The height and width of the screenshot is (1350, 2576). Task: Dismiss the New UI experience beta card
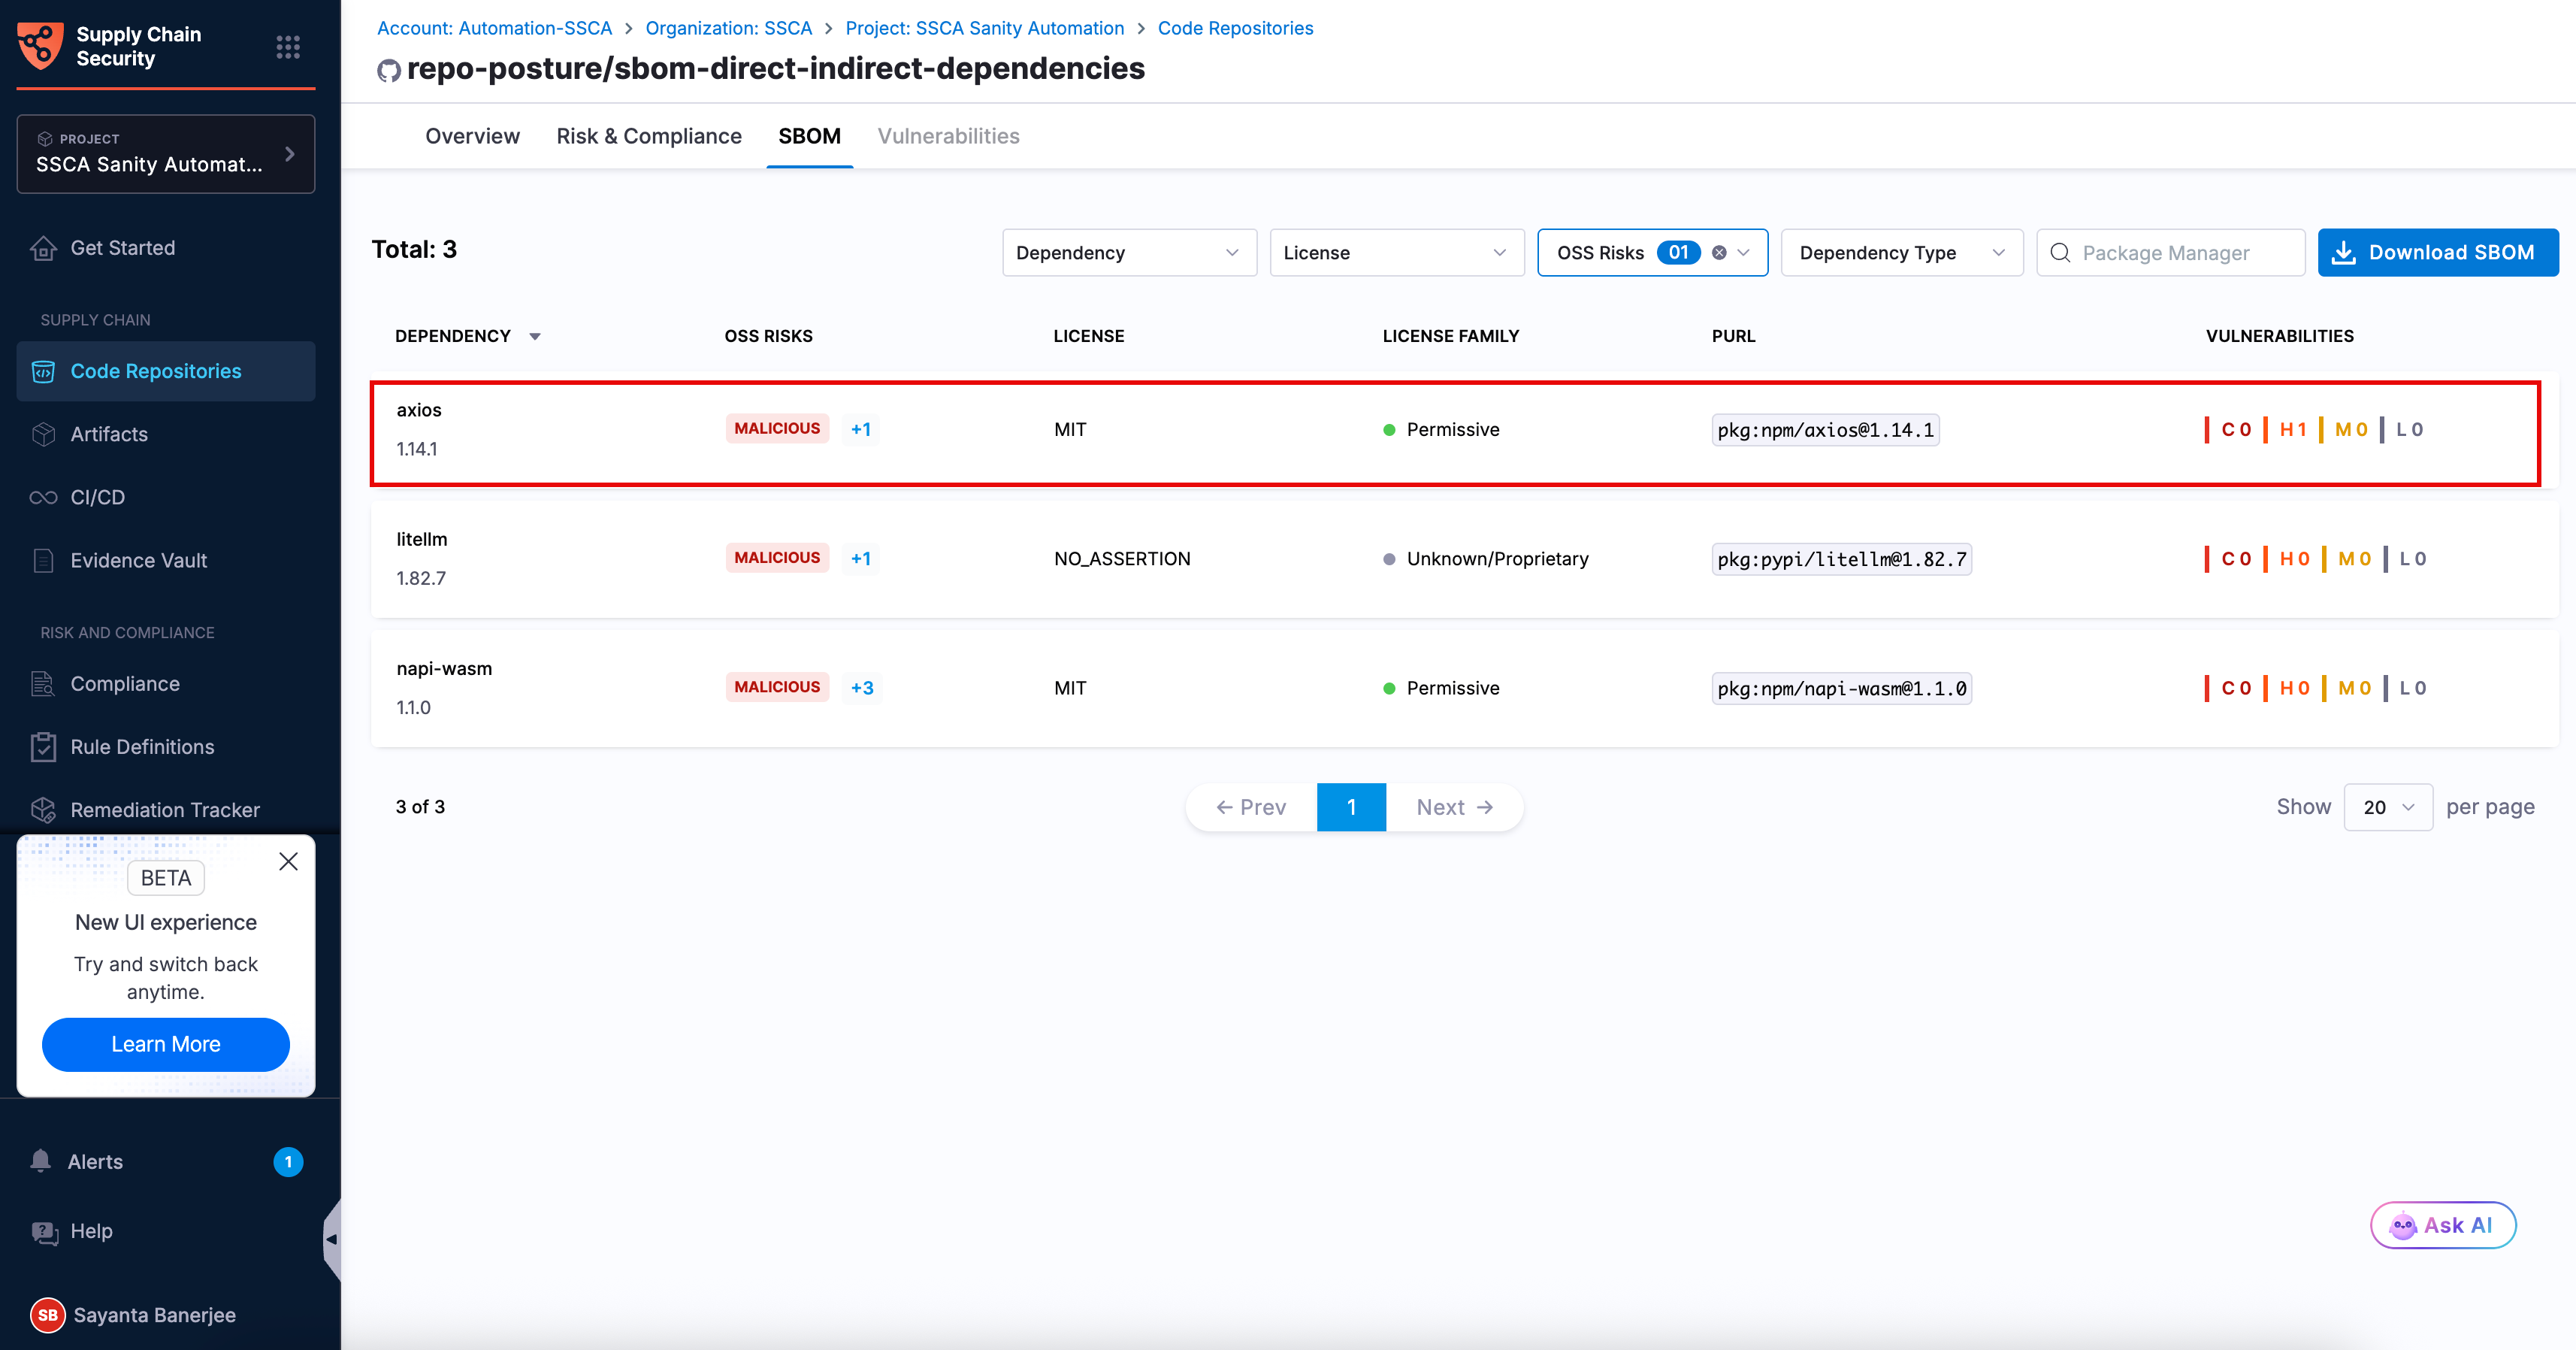pyautogui.click(x=288, y=862)
